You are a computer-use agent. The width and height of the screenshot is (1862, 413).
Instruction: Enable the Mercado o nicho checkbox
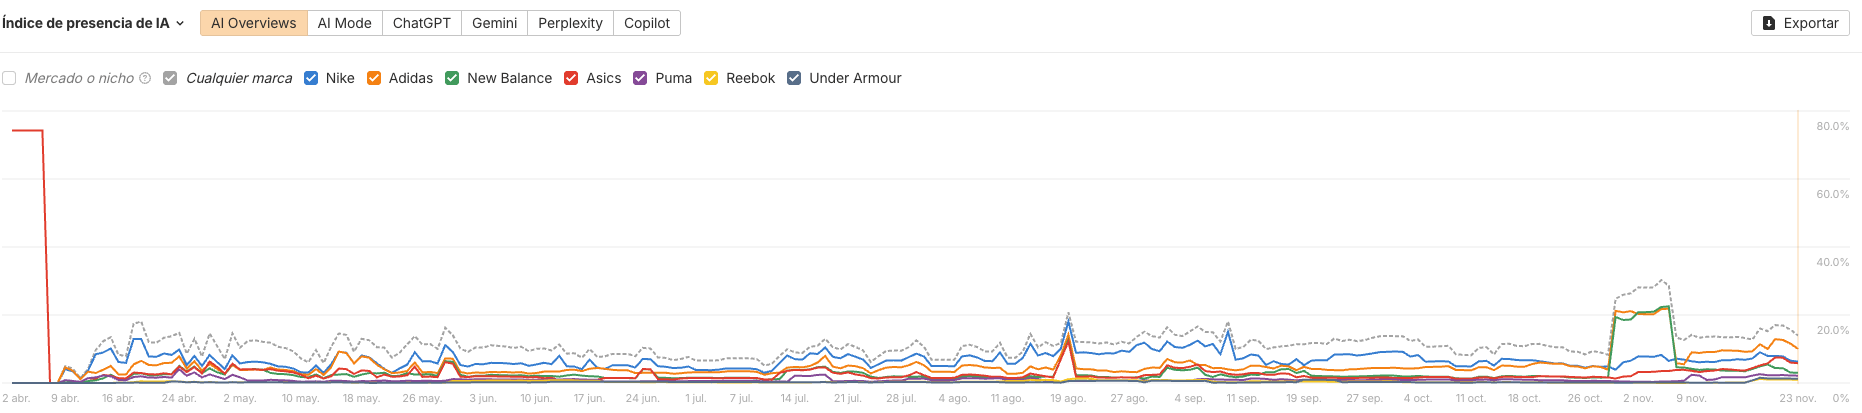(x=9, y=78)
